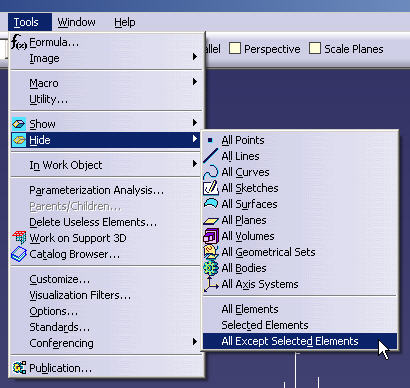Click the All Points dot icon

210,140
